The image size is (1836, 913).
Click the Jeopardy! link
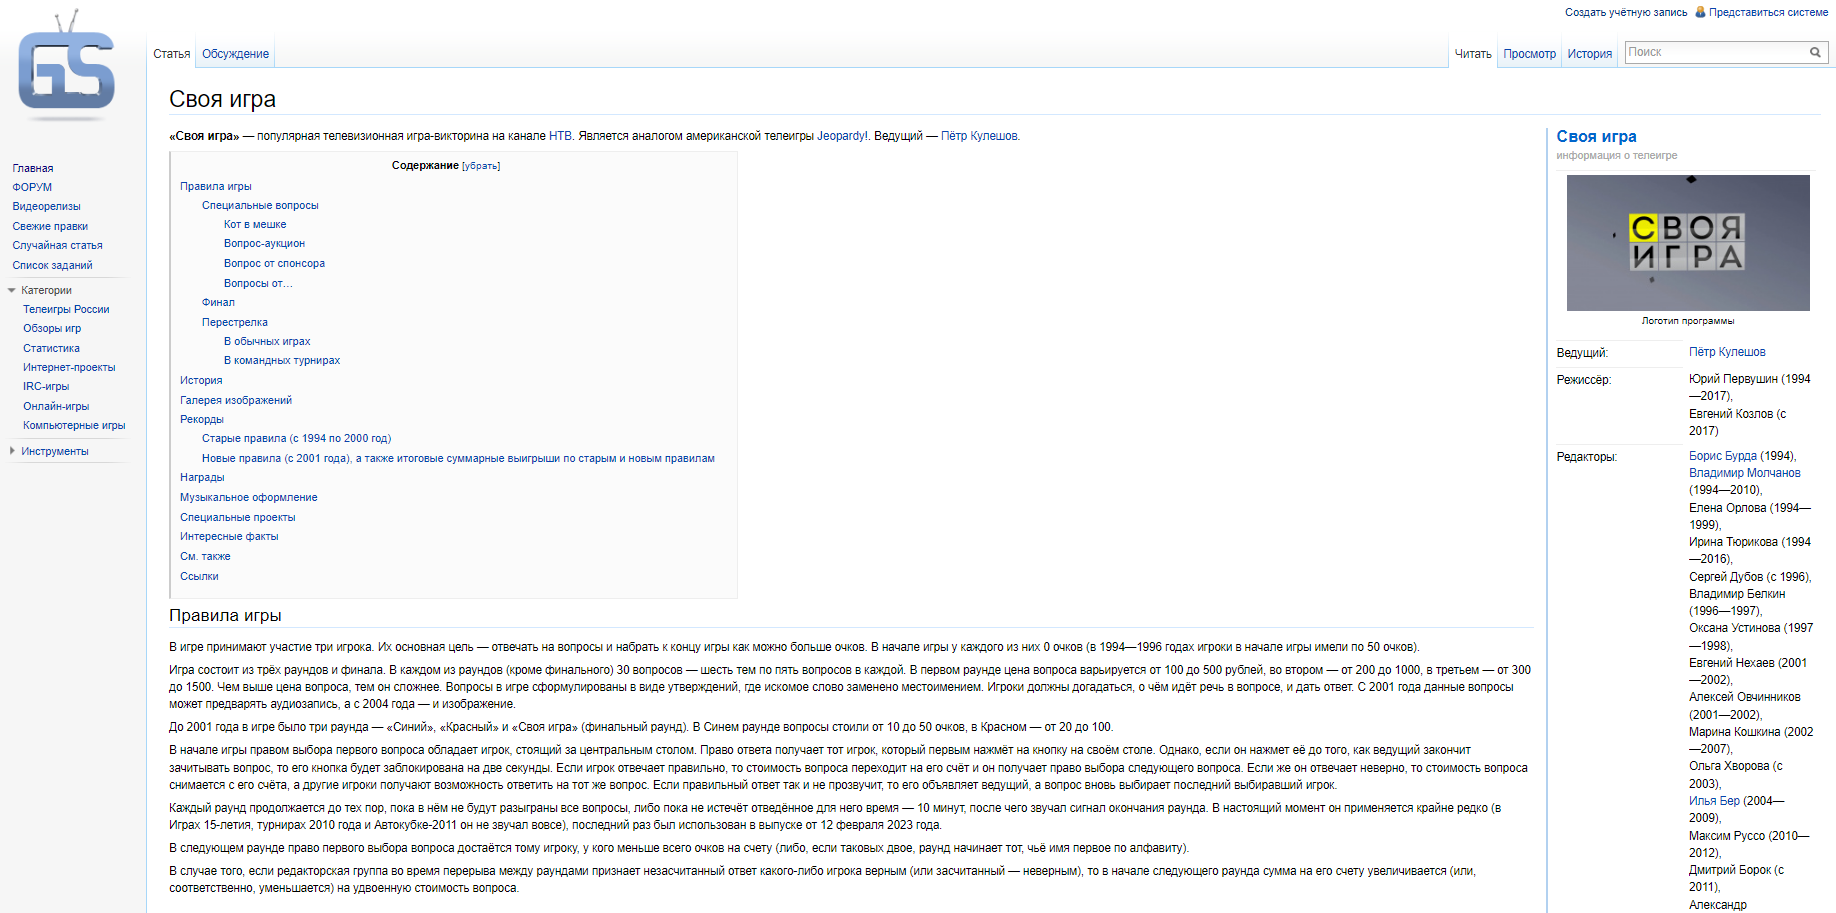pos(842,136)
